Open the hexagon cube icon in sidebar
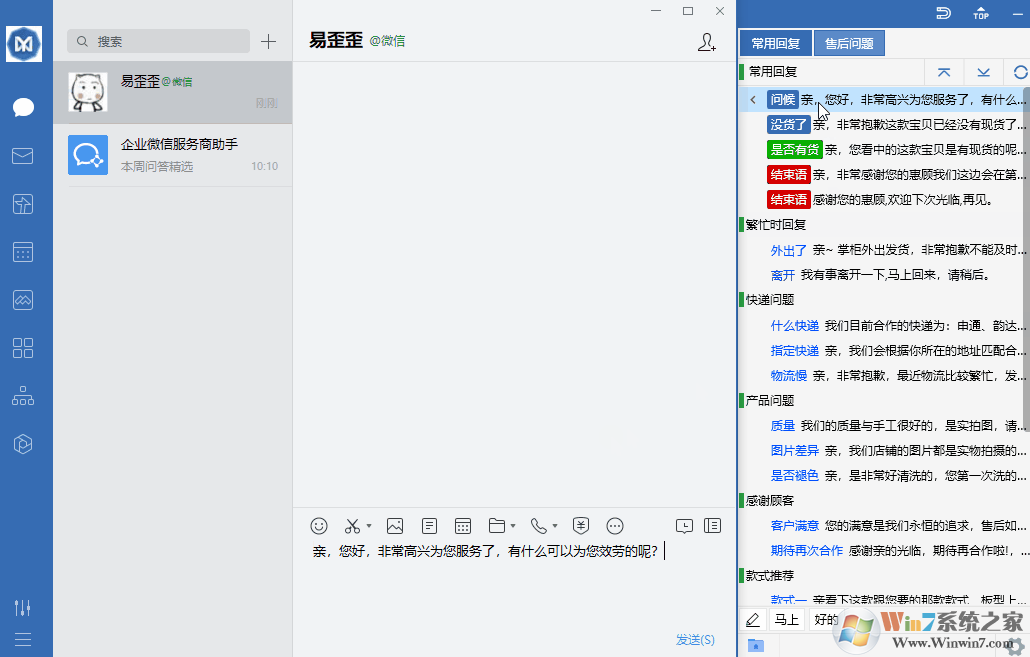The height and width of the screenshot is (657, 1030). tap(23, 444)
